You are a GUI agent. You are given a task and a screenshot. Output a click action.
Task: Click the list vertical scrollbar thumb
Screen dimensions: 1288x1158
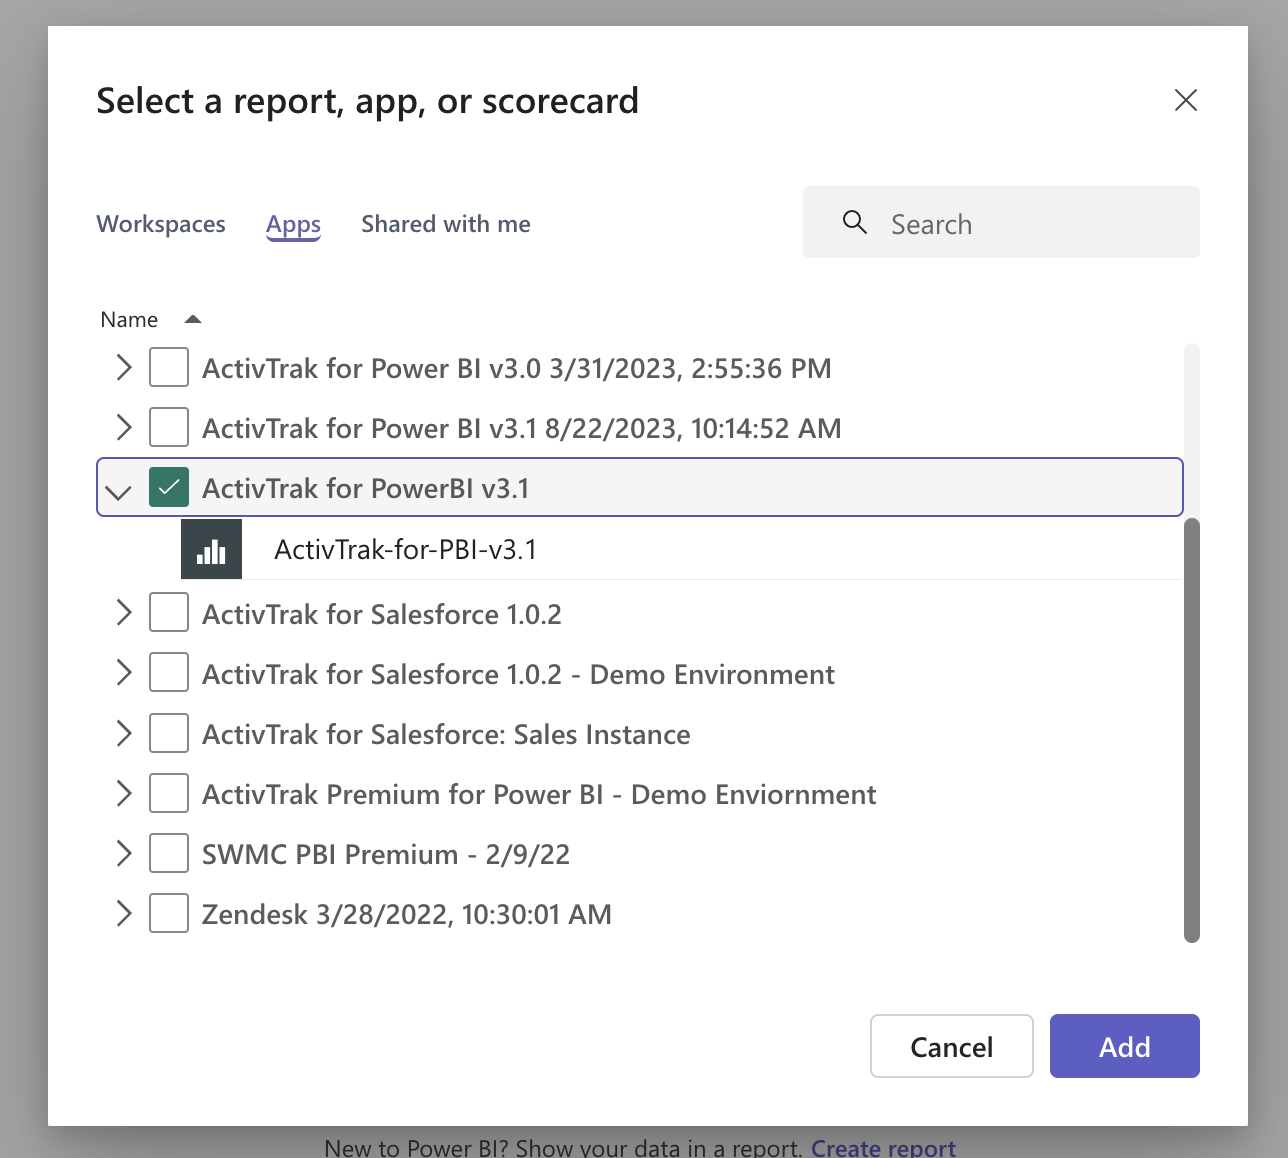tap(1191, 730)
